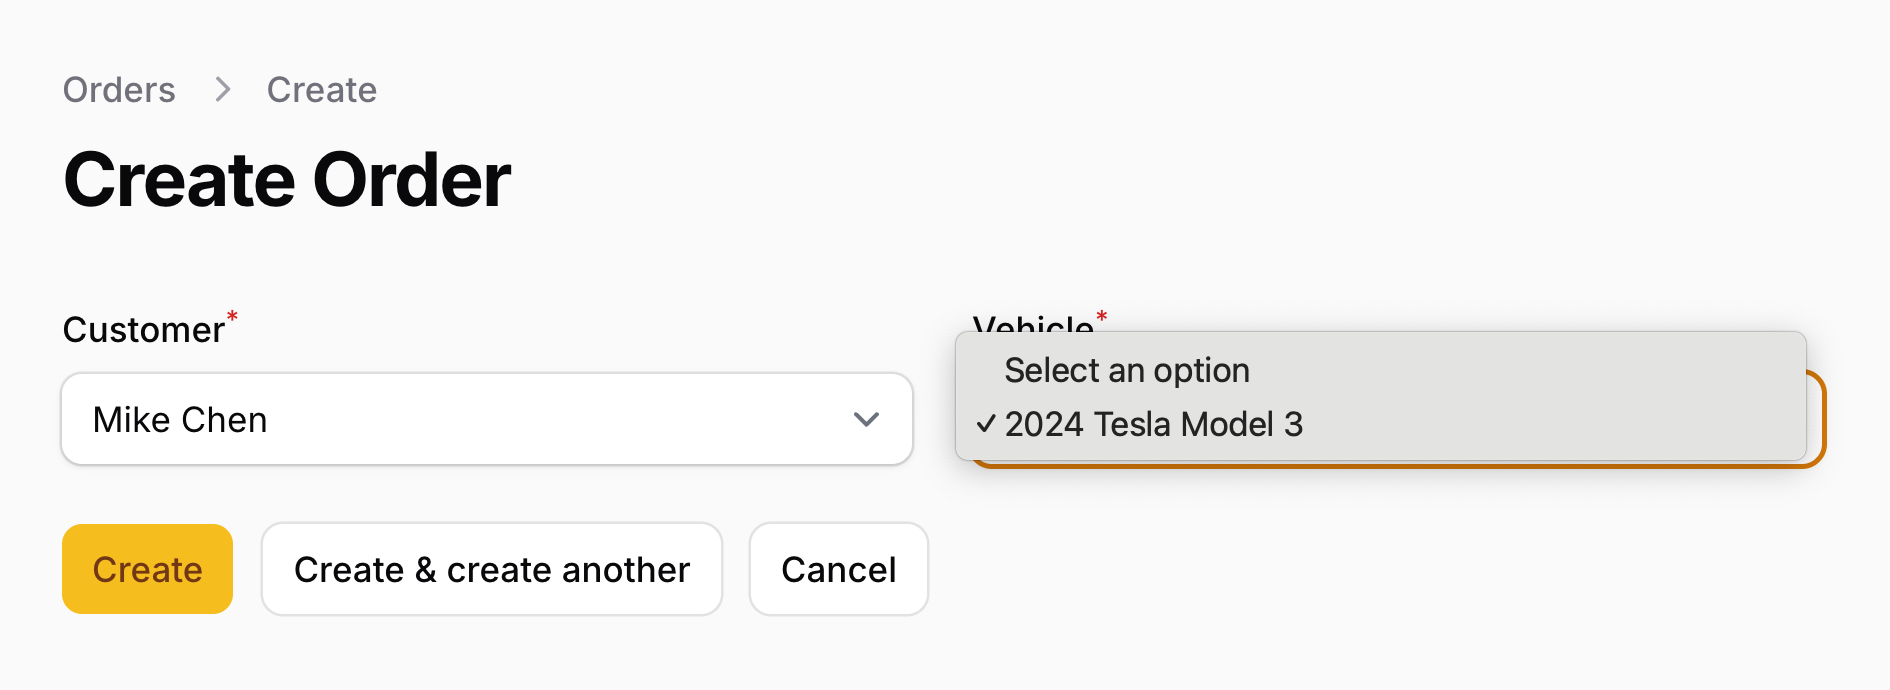This screenshot has height=690, width=1890.
Task: Click the Create breadcrumb item
Action: pyautogui.click(x=321, y=89)
